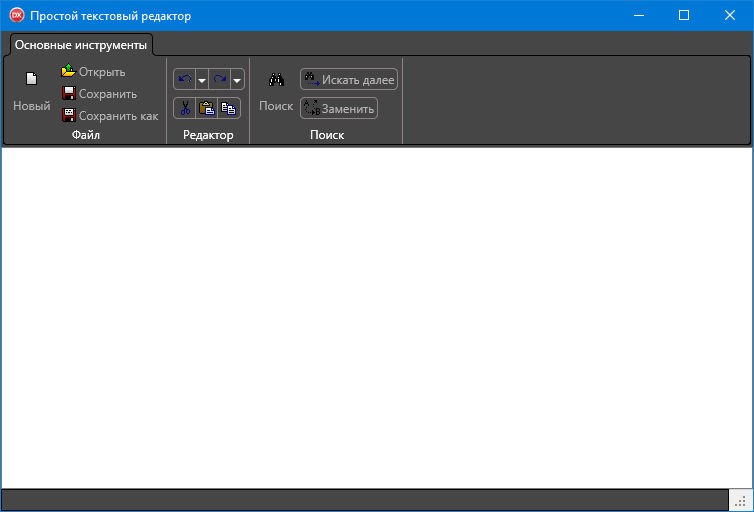Click the undo arrow icon
Viewport: 754px width, 512px height.
[185, 79]
